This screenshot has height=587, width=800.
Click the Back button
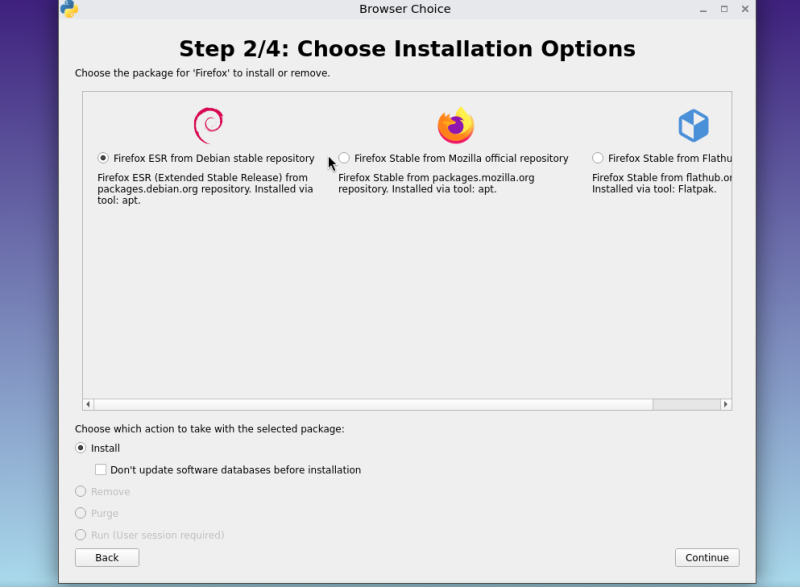coord(106,557)
